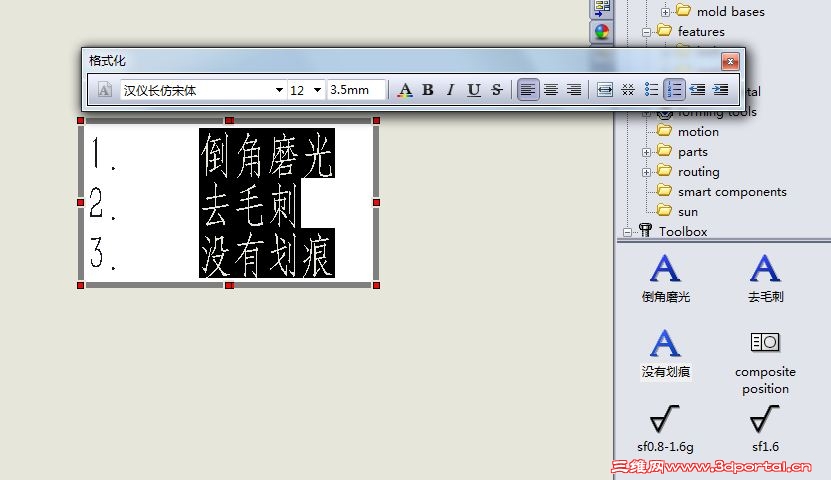Select the 去毛刺 annotation item
This screenshot has height=480, width=831.
765,279
